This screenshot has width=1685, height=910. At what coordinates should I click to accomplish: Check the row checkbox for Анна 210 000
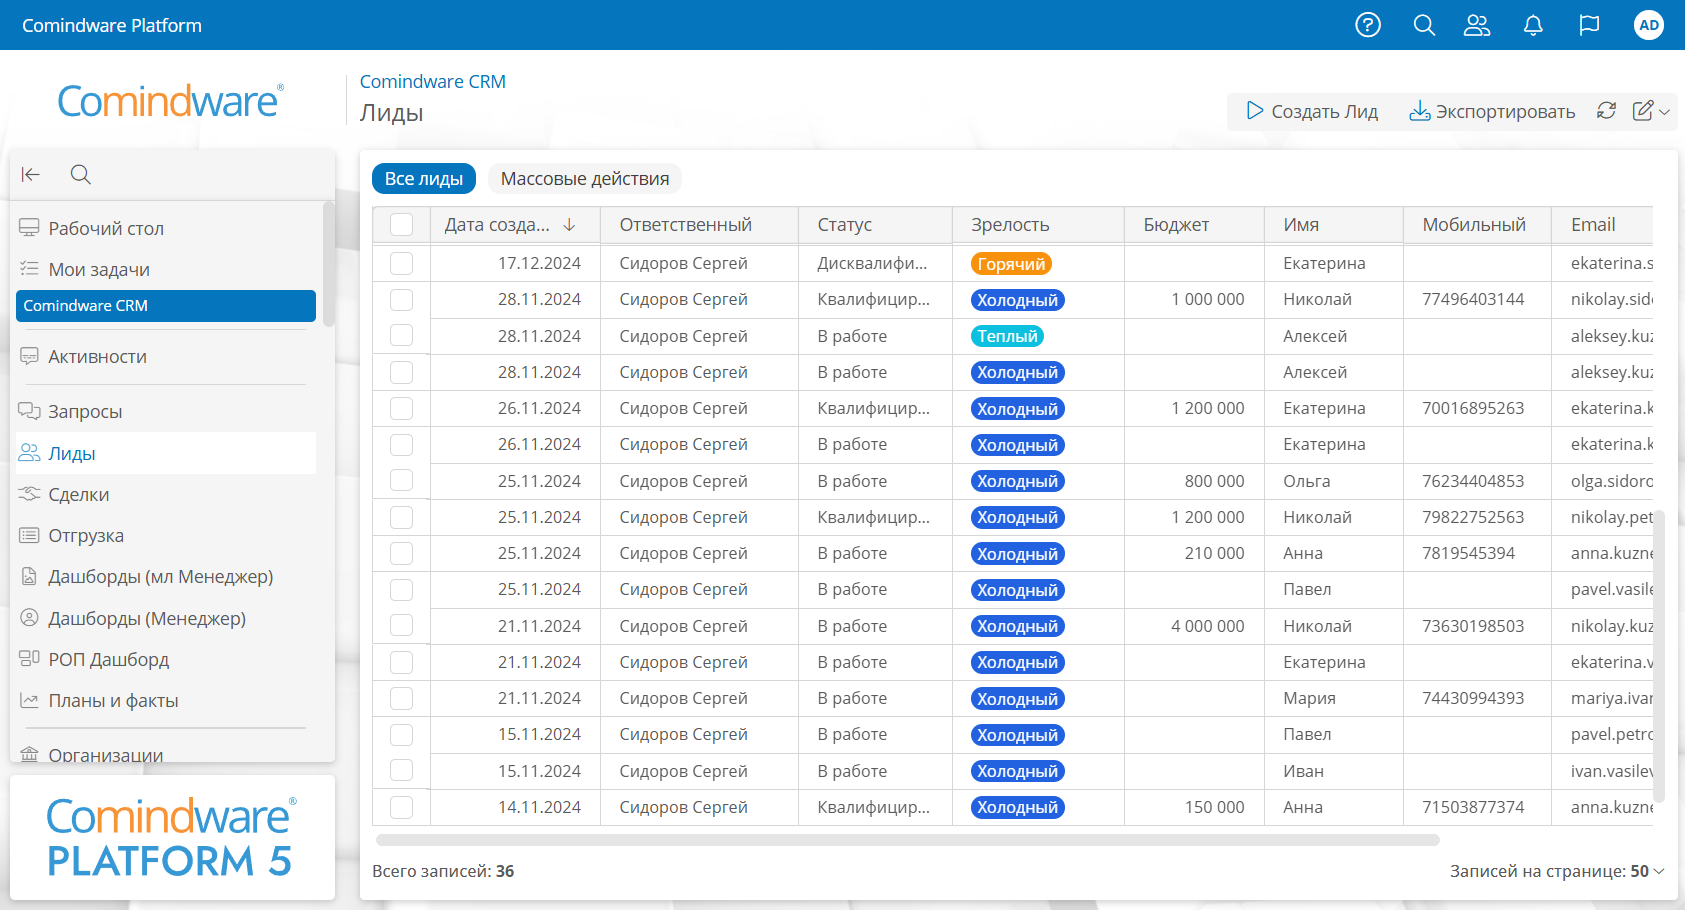(x=402, y=553)
